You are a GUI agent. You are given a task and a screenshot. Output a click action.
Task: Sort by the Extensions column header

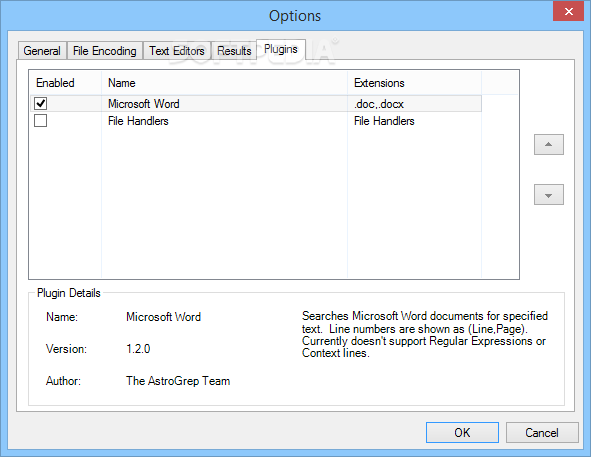[414, 83]
